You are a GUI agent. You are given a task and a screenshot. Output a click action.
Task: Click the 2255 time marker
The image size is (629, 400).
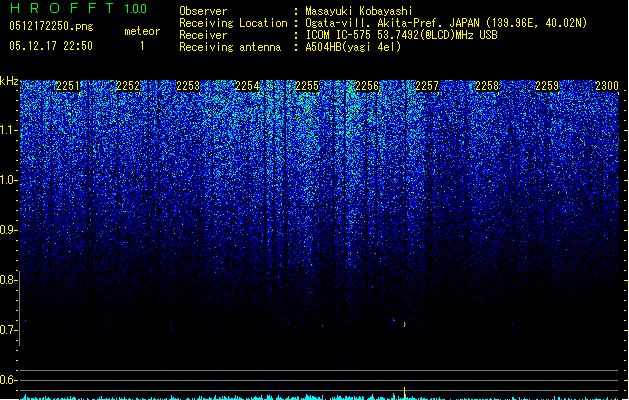307,86
